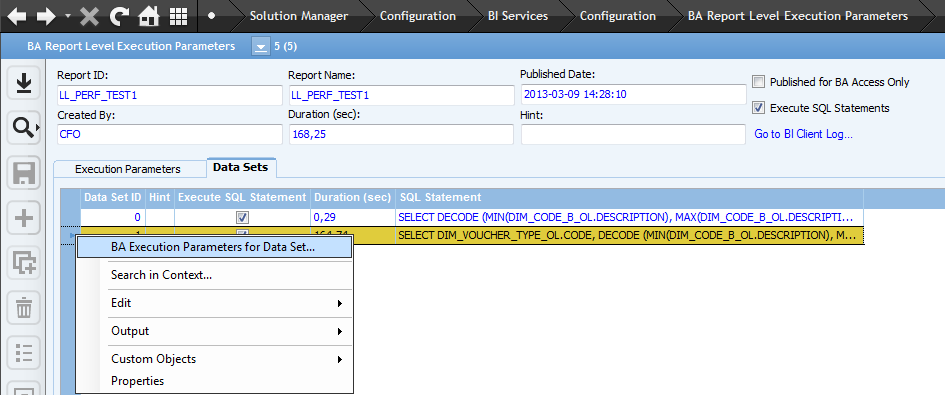Choose Properties in context menu
945x395 pixels.
click(214, 381)
